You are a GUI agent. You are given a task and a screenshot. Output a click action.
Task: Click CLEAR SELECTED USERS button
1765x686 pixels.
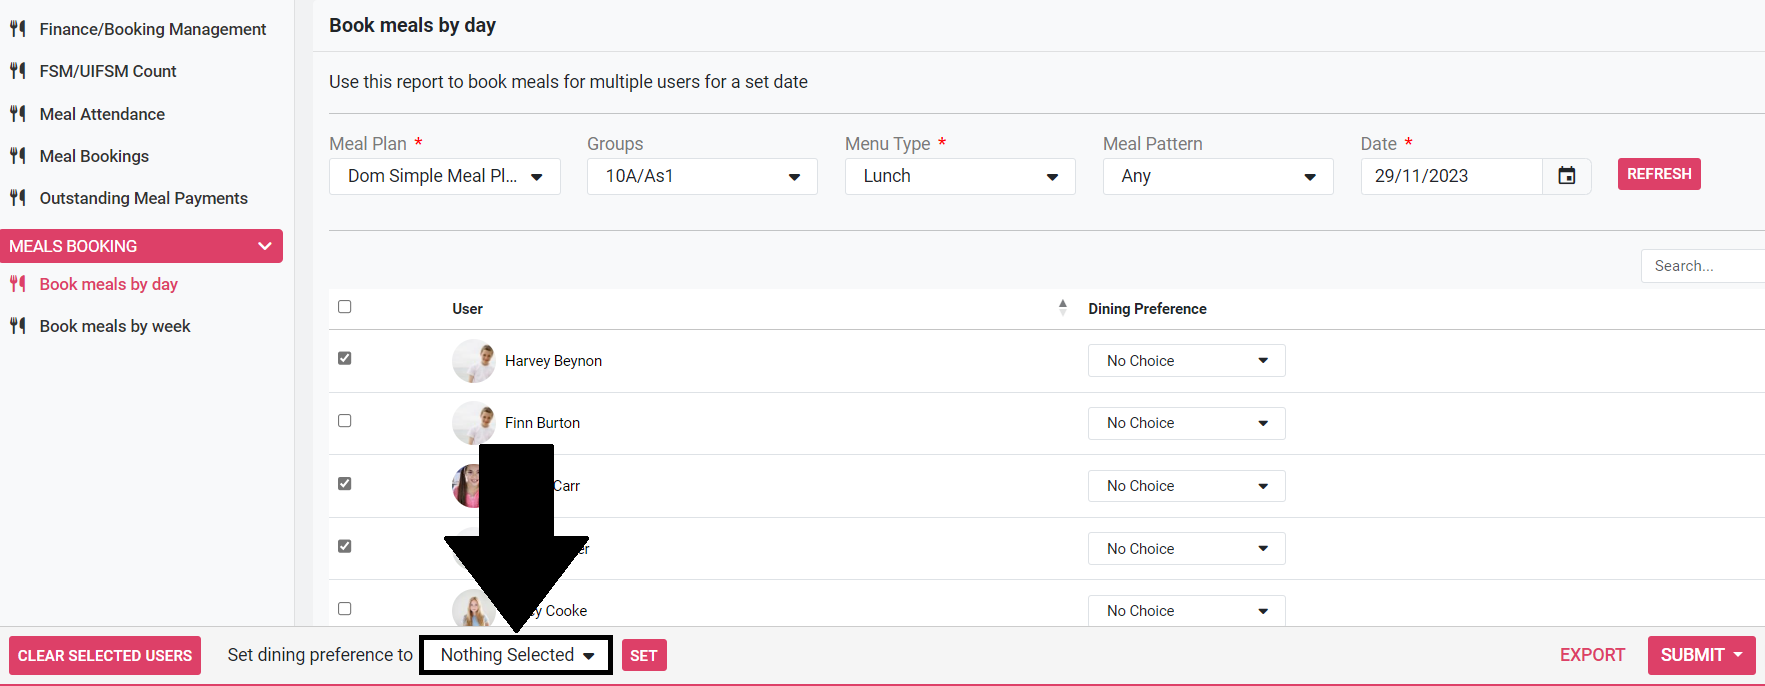[x=105, y=656]
